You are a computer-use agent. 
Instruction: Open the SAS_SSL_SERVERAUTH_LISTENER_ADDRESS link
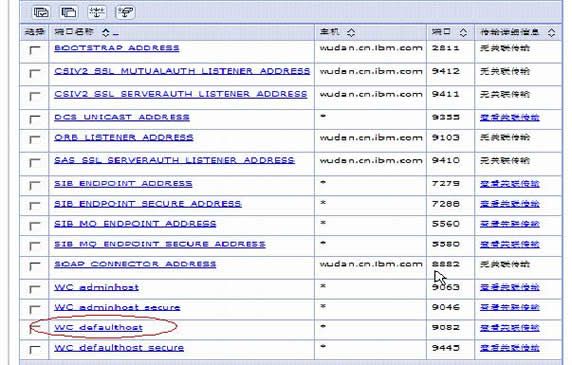pyautogui.click(x=174, y=160)
